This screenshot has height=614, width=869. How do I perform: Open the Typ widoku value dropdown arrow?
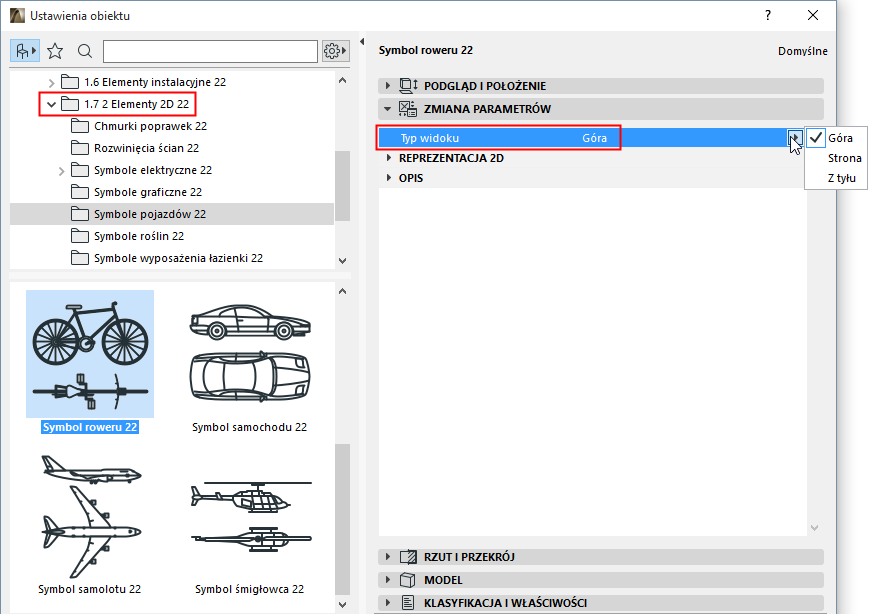point(795,138)
